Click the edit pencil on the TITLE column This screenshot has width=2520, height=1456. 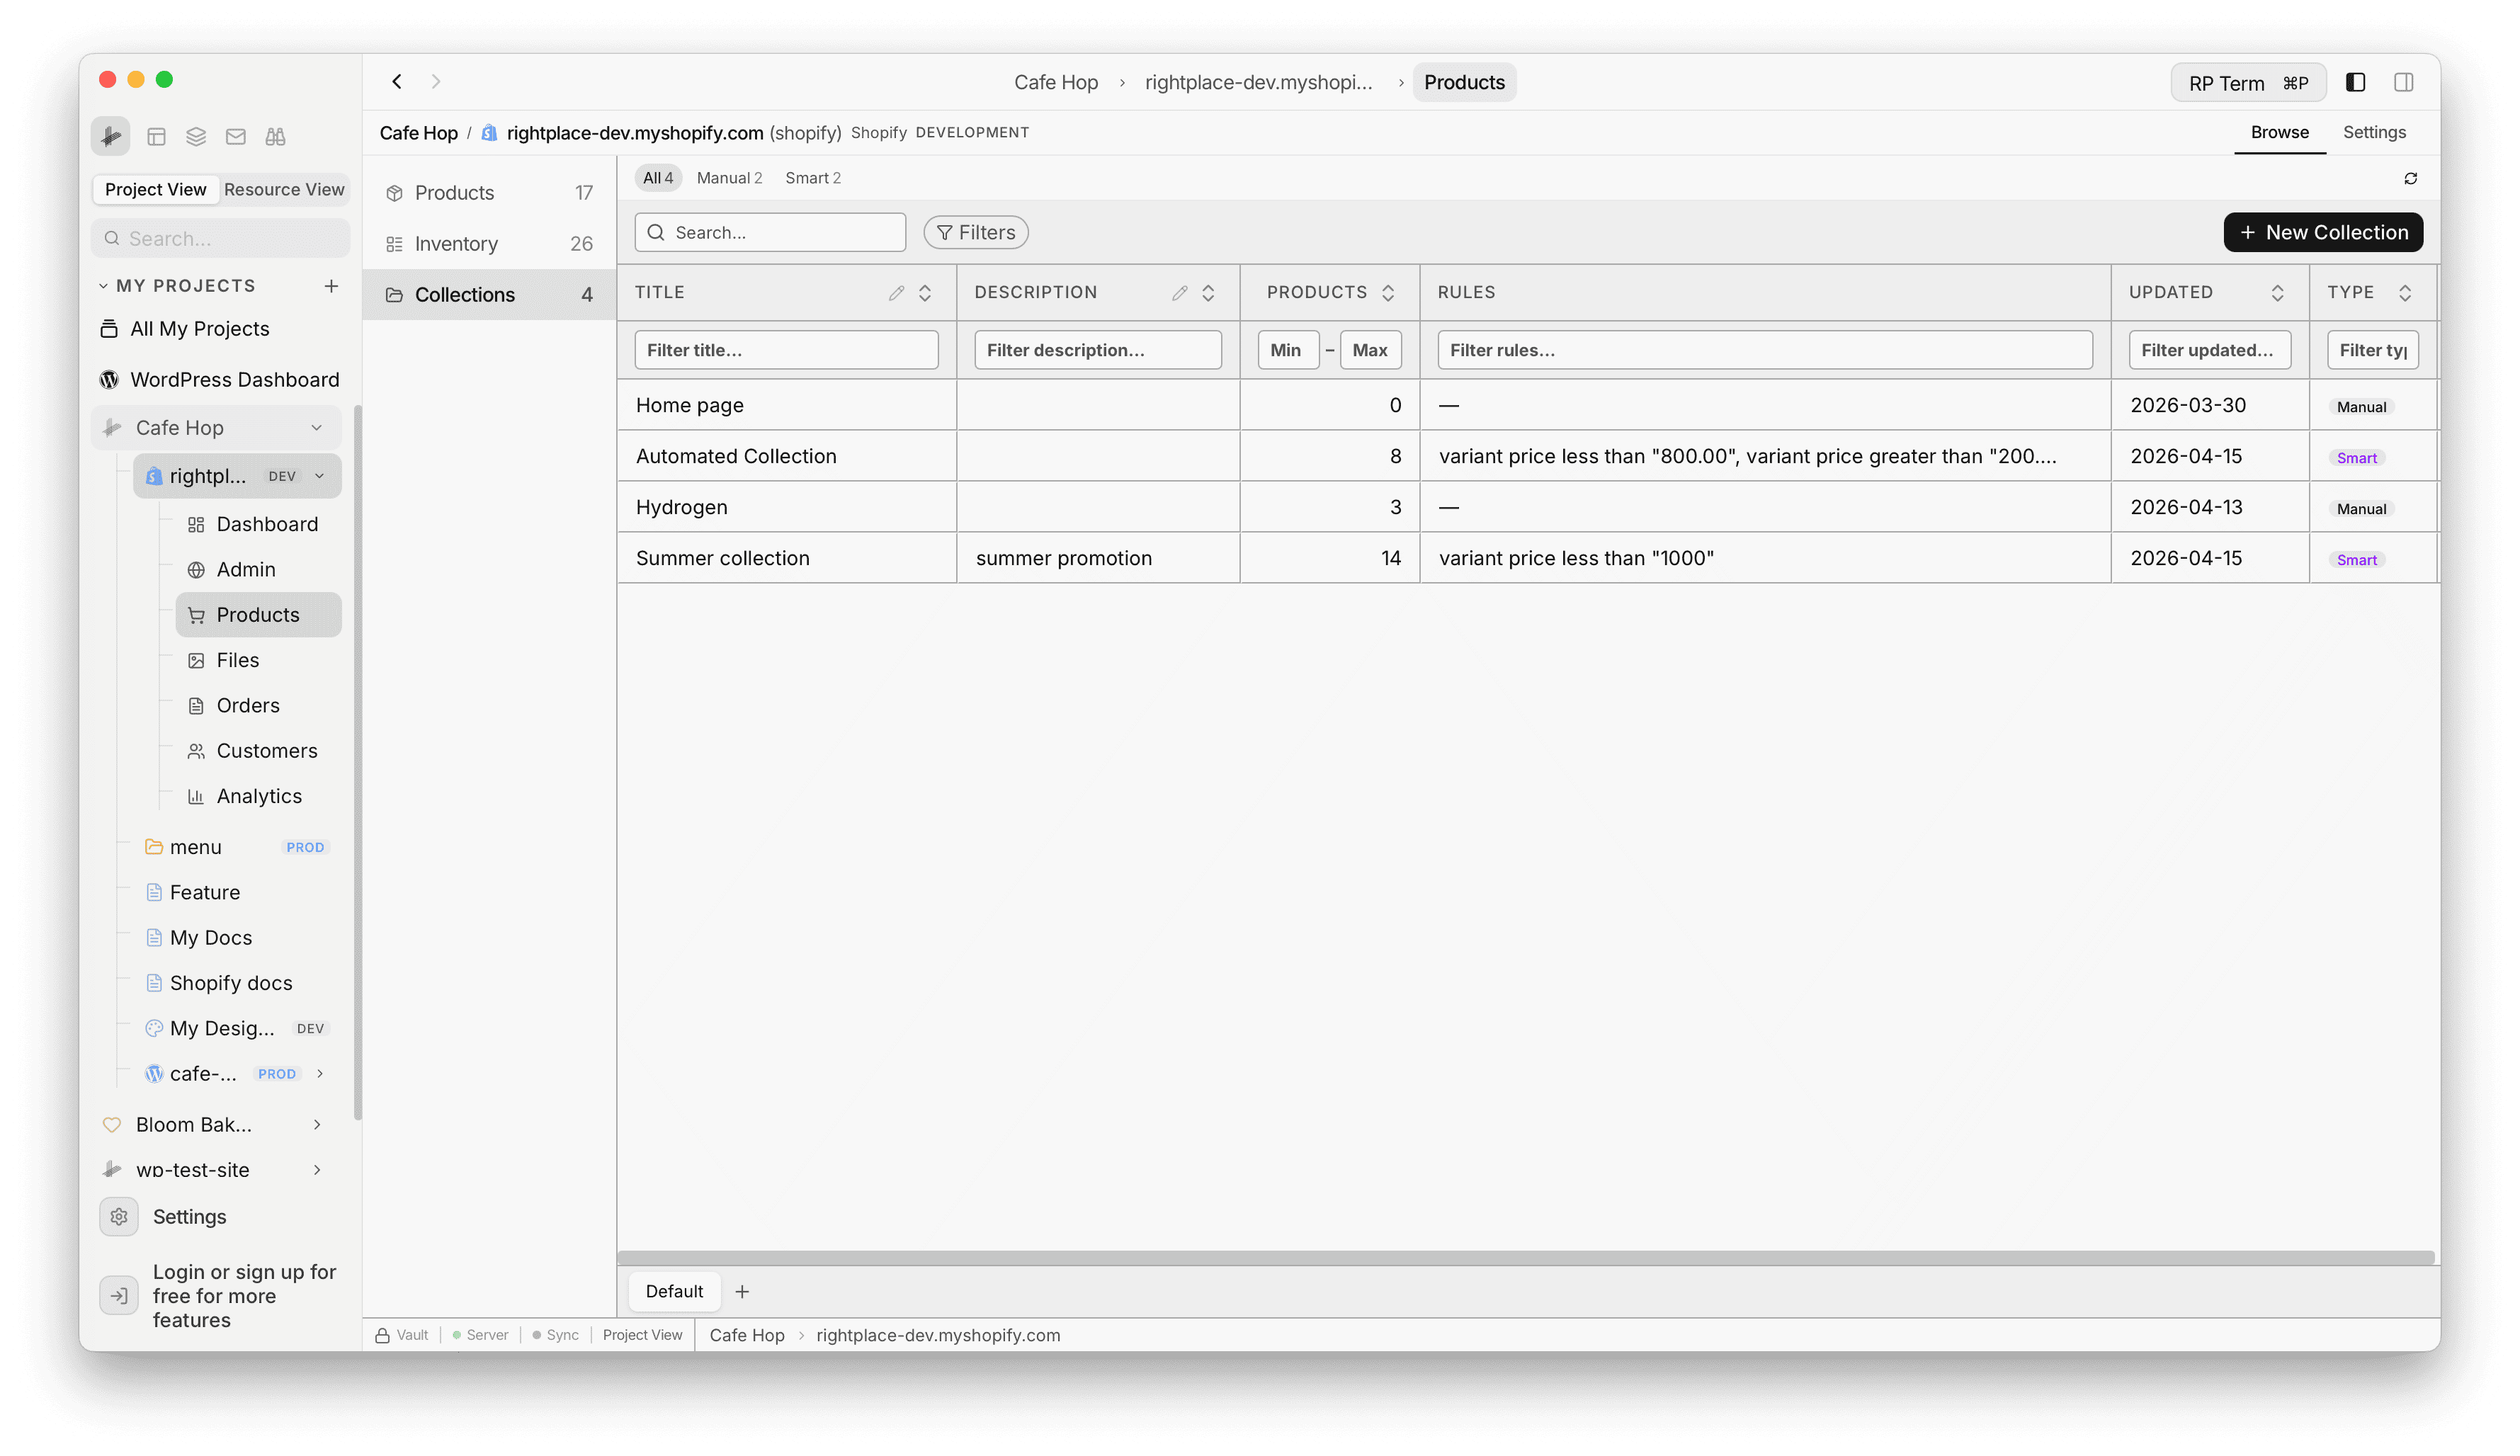click(x=897, y=292)
